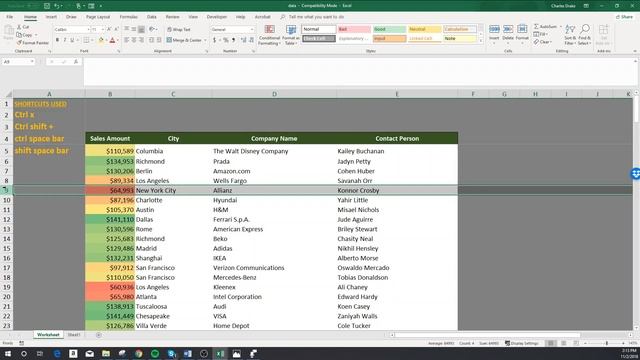
Task: Toggle Italic formatting
Action: (64, 40)
